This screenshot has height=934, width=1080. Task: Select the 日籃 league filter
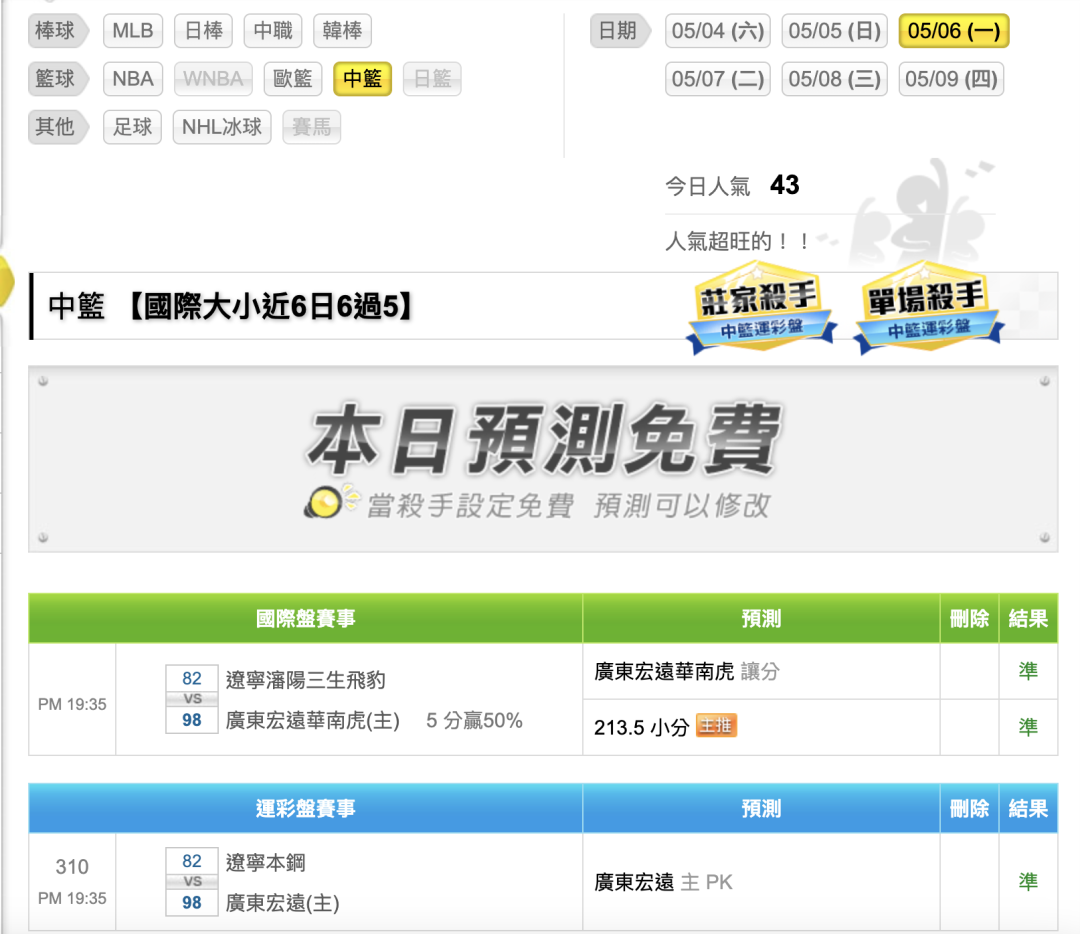432,79
